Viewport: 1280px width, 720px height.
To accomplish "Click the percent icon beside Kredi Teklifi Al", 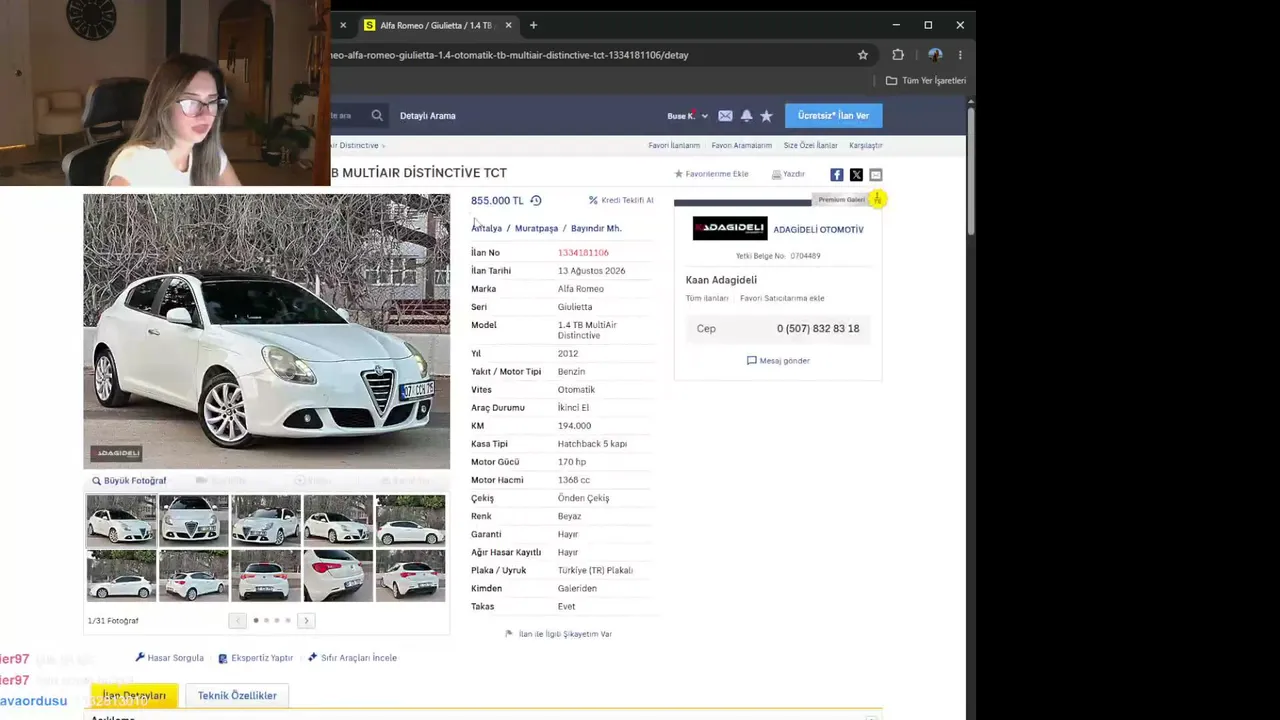I will [593, 200].
